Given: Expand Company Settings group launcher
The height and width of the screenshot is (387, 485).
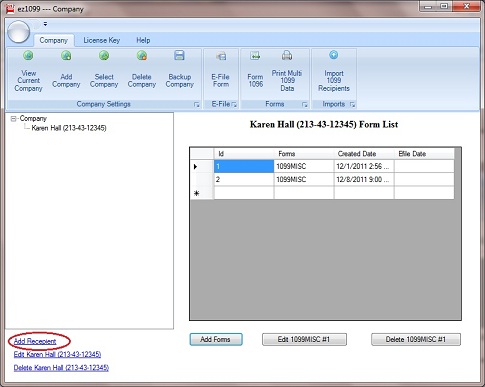Looking at the screenshot, I should 196,105.
